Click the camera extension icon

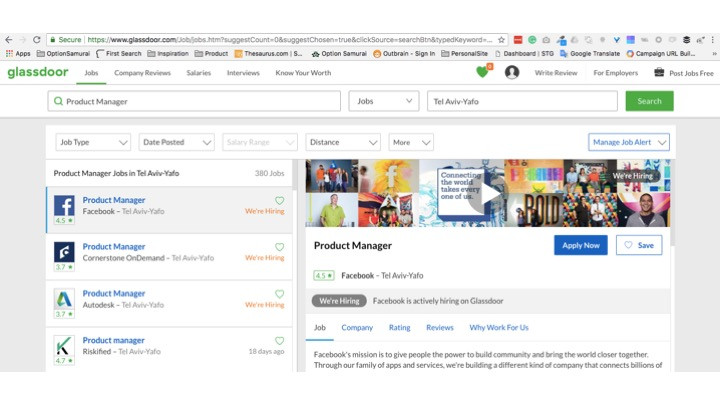[x=546, y=40]
